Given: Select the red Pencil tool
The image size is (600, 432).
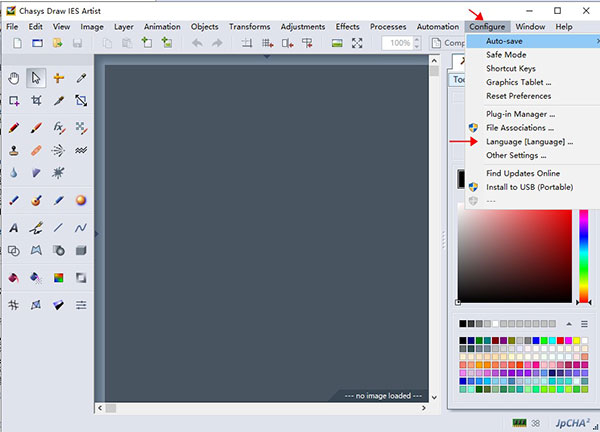Looking at the screenshot, I should pyautogui.click(x=14, y=128).
